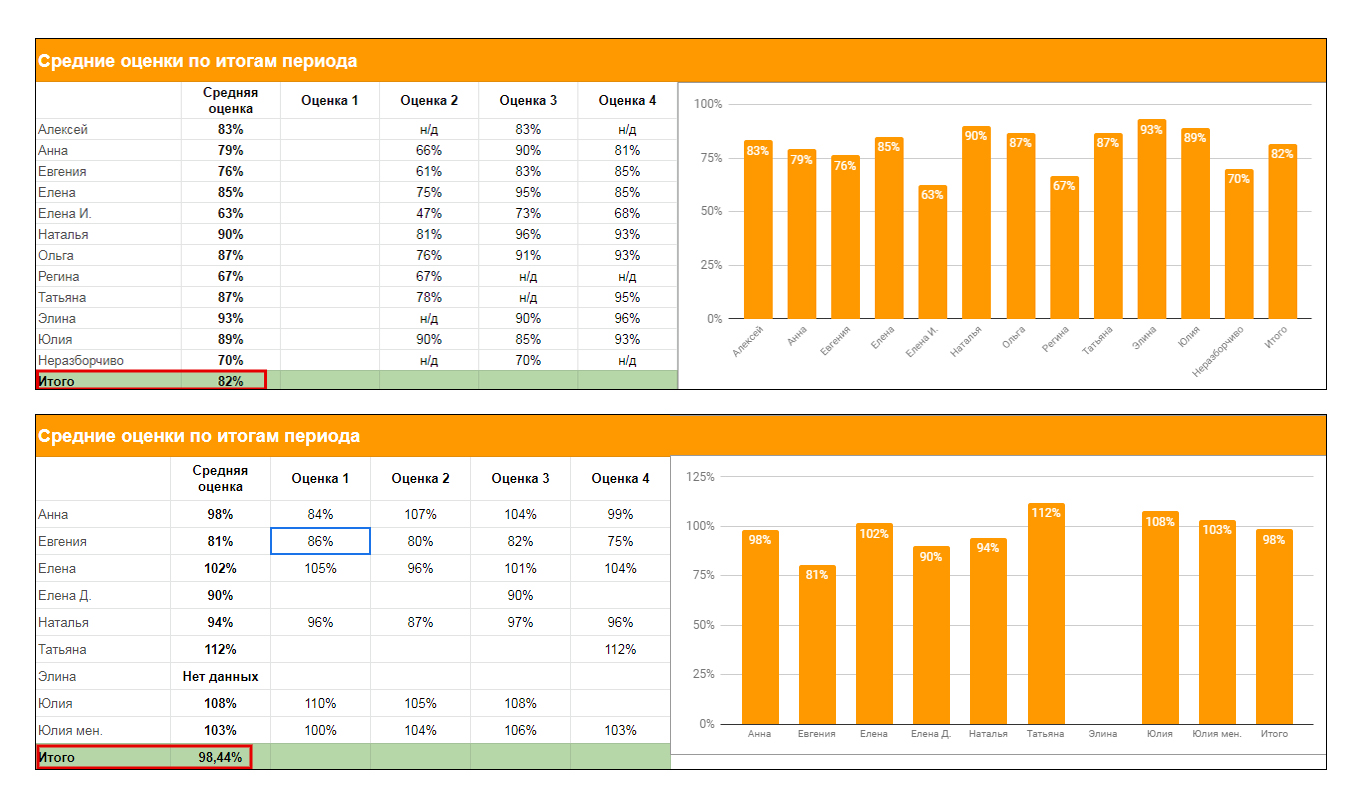Click the 90% chart bar for Елена Д.

931,635
